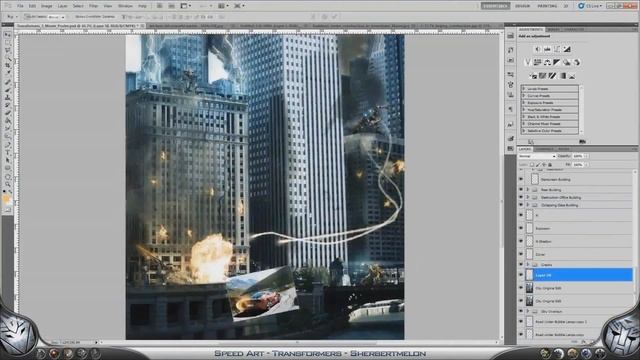Screen dimensions: 640x360
Task: Expand the Curves Presets list
Action: [524, 96]
